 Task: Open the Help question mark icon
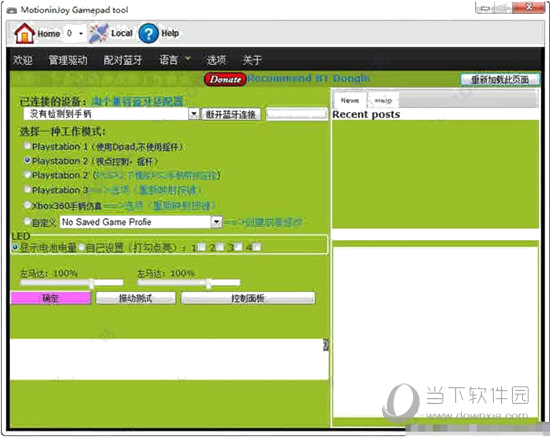(148, 34)
